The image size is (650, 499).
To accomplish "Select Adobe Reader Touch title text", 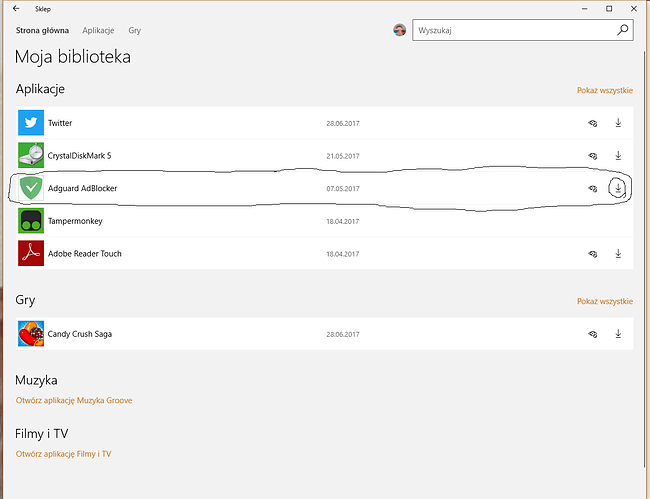I will click(x=85, y=254).
